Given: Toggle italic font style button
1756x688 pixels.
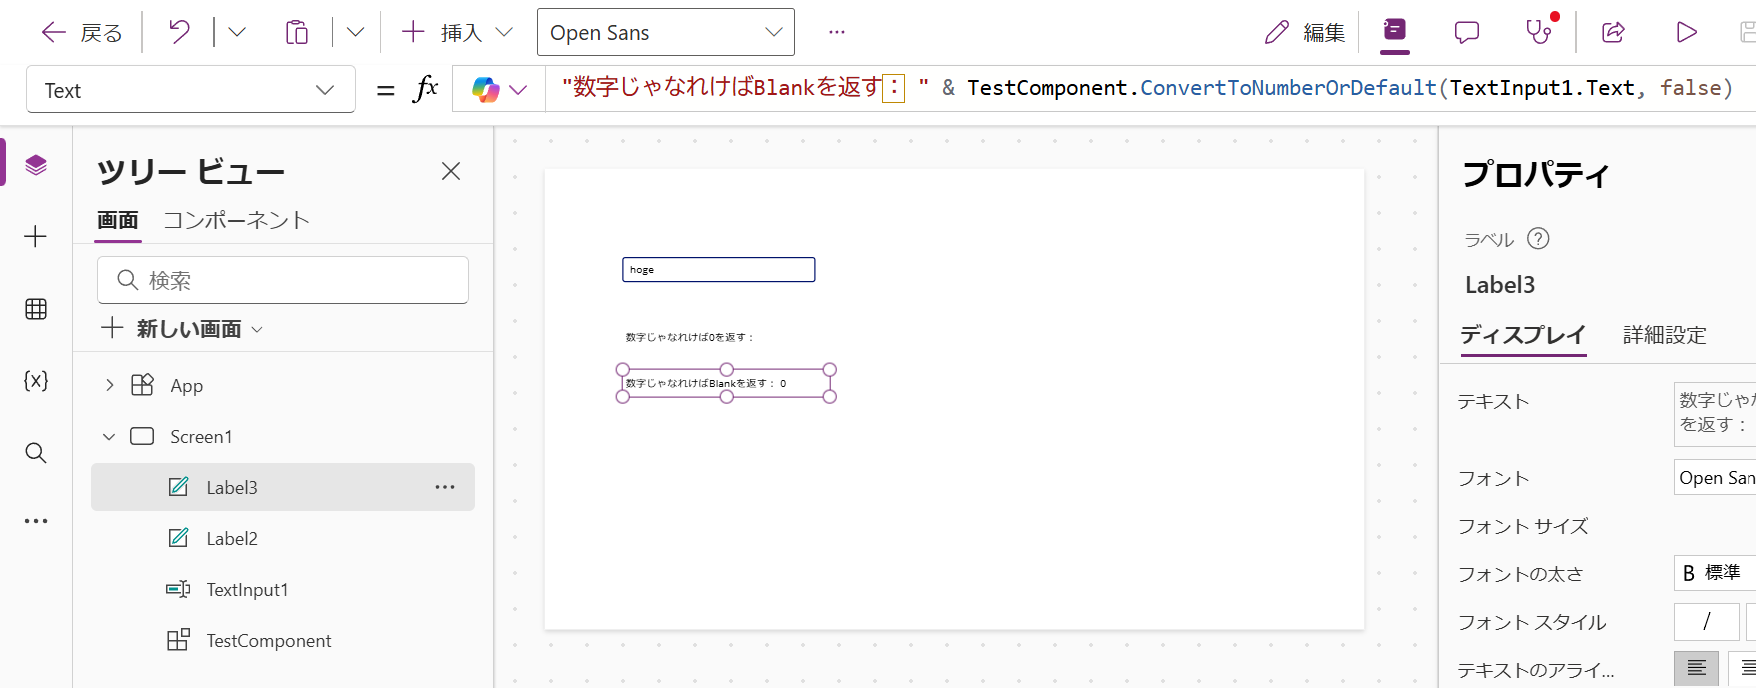Looking at the screenshot, I should point(1706,622).
